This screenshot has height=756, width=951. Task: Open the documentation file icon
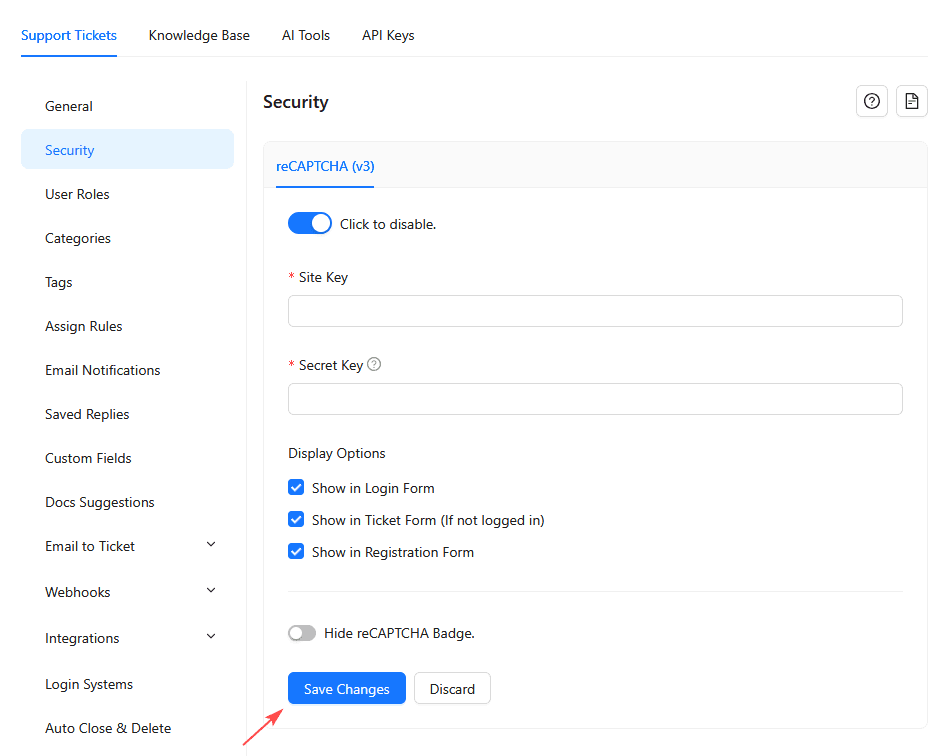click(x=911, y=101)
